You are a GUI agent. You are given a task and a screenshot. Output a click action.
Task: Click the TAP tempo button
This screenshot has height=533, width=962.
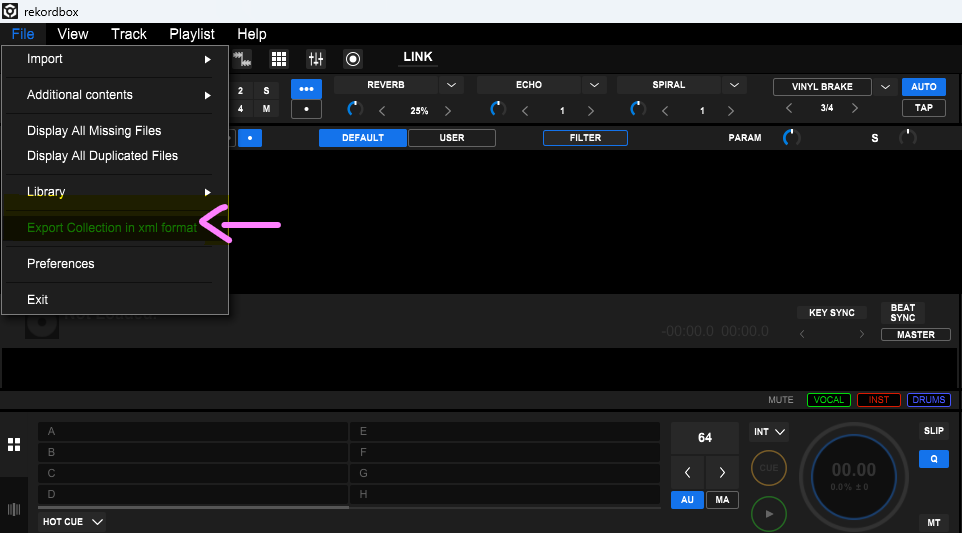coord(923,108)
